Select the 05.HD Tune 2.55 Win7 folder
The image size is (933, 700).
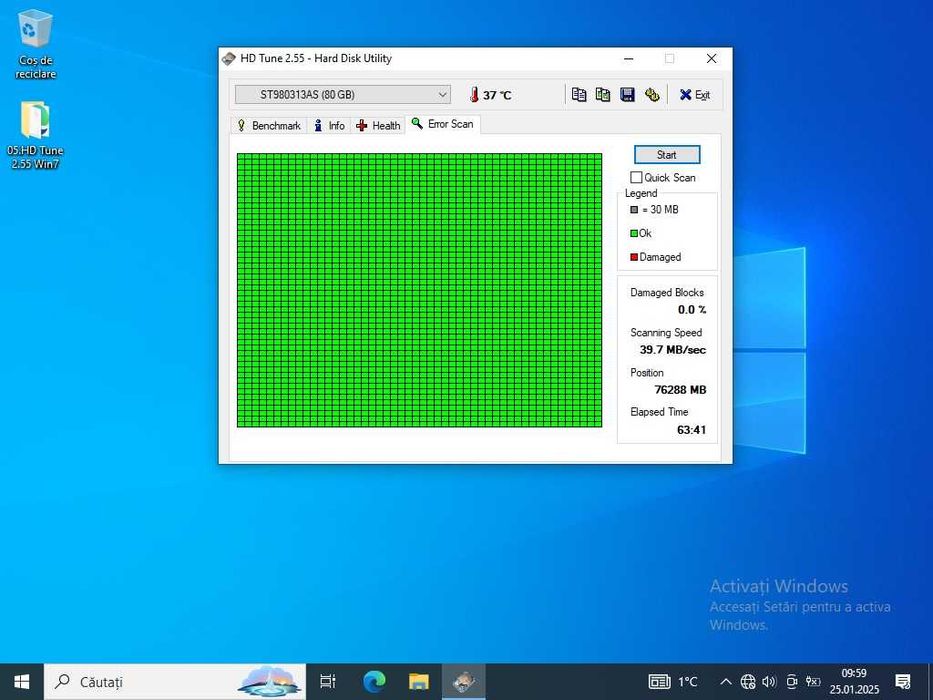point(35,136)
